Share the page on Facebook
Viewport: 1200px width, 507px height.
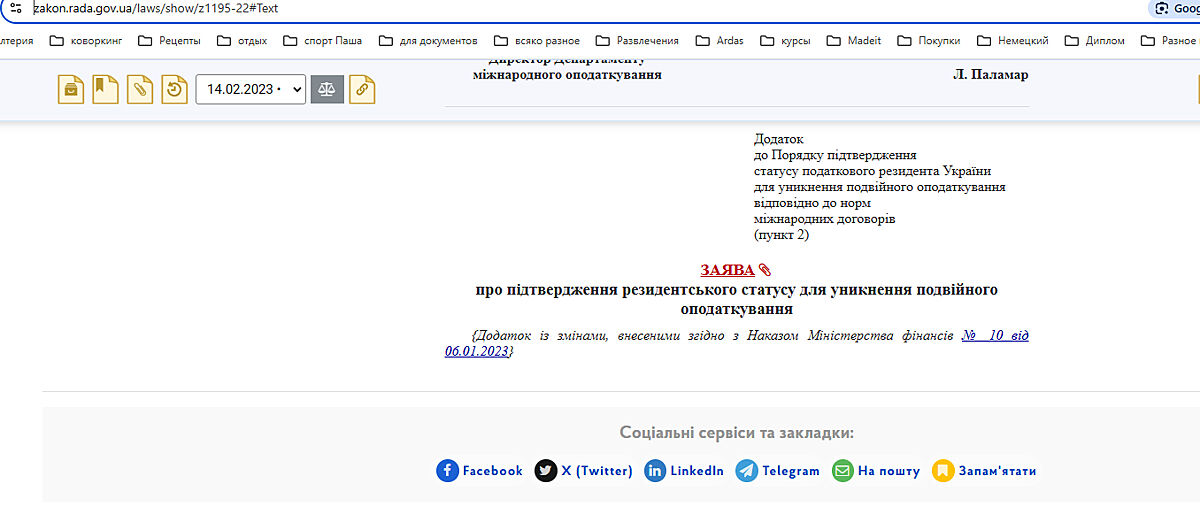tap(480, 470)
